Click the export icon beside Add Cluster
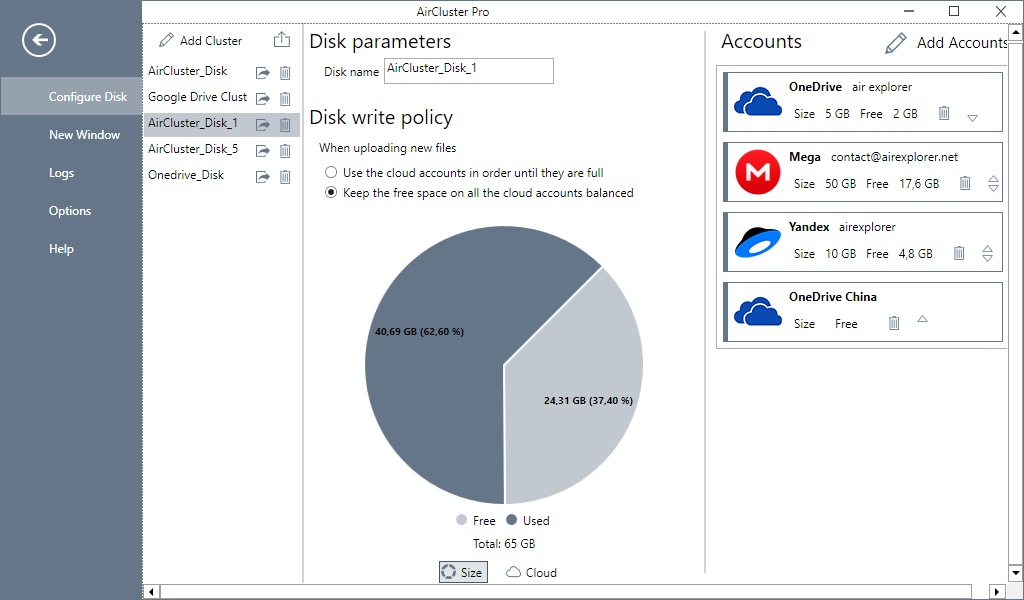The image size is (1024, 600). click(281, 40)
